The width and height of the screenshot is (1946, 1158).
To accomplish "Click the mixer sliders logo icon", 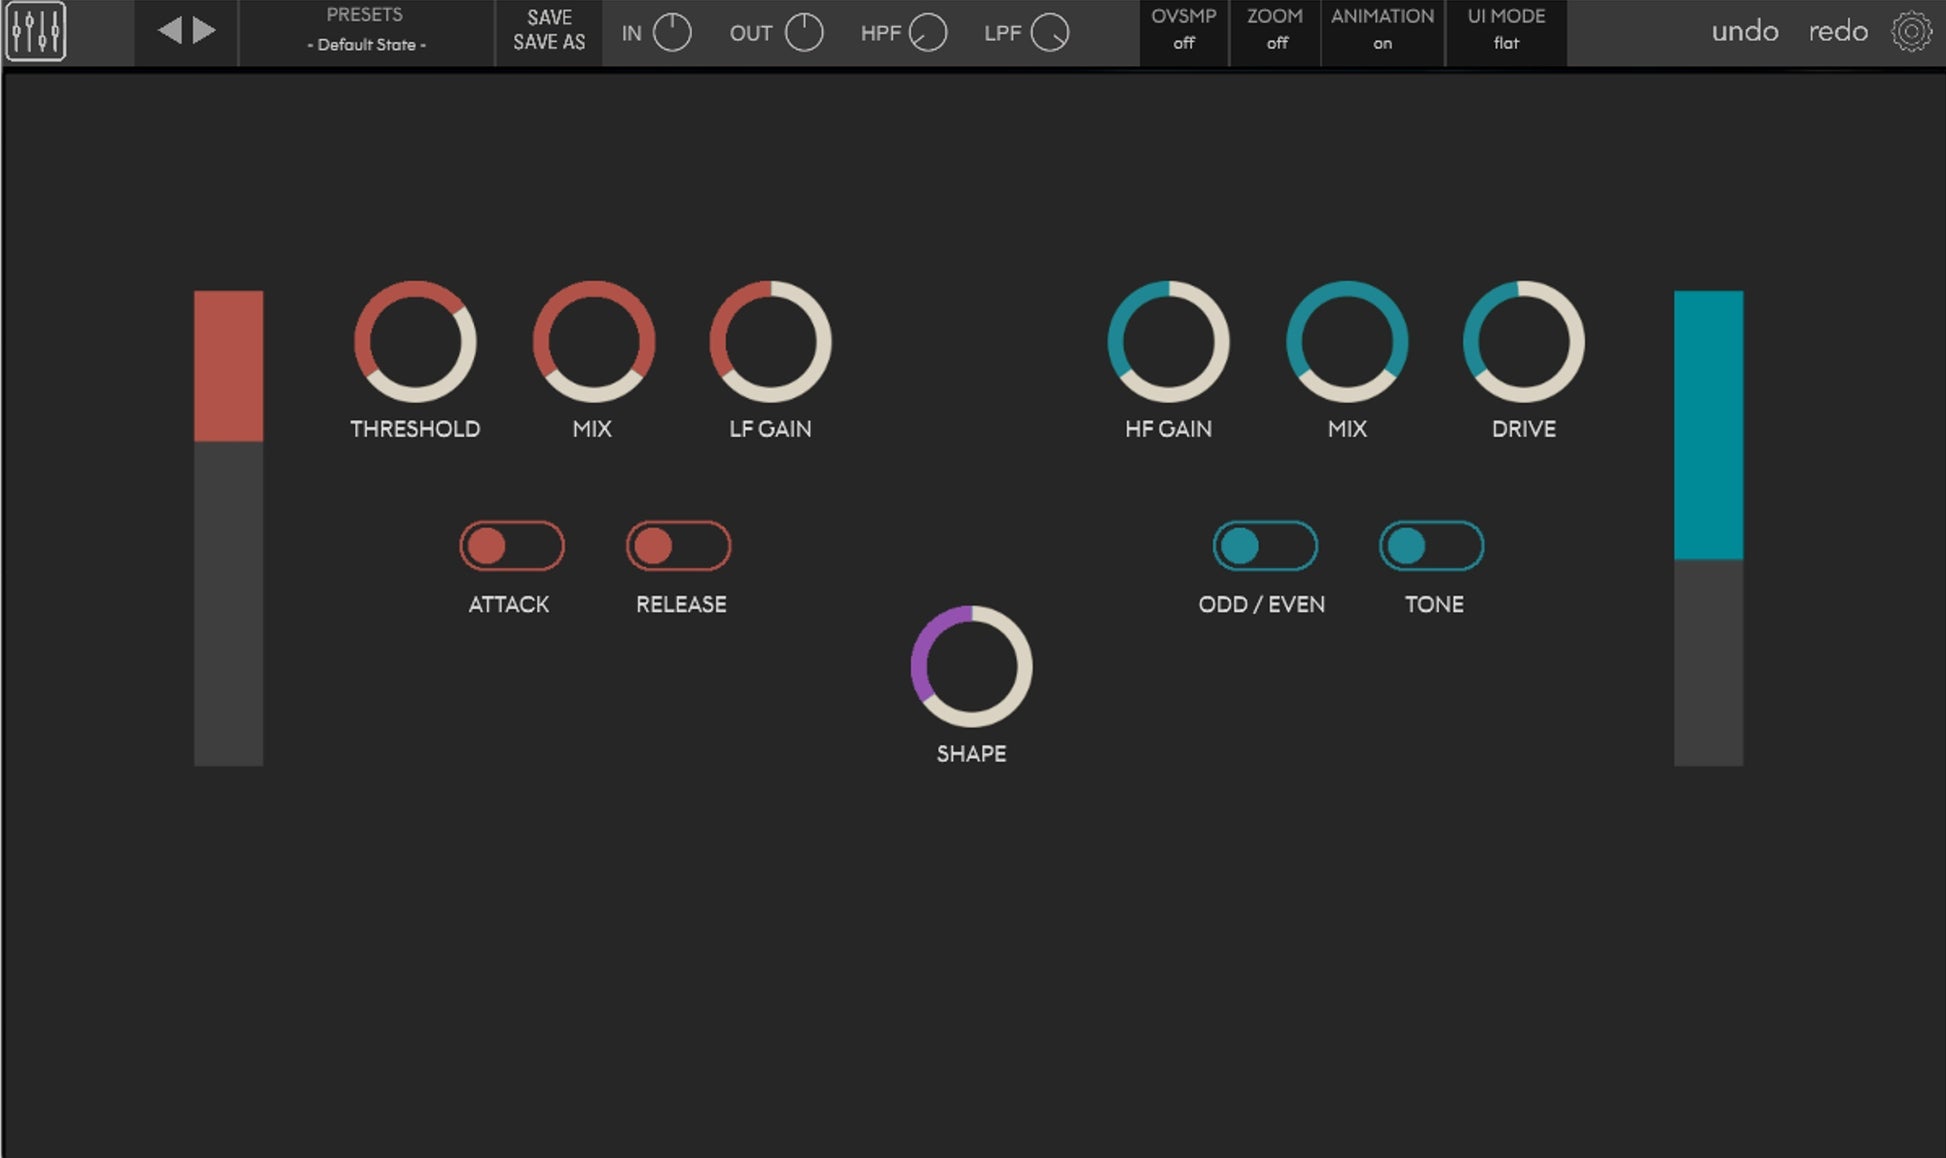I will click(36, 32).
